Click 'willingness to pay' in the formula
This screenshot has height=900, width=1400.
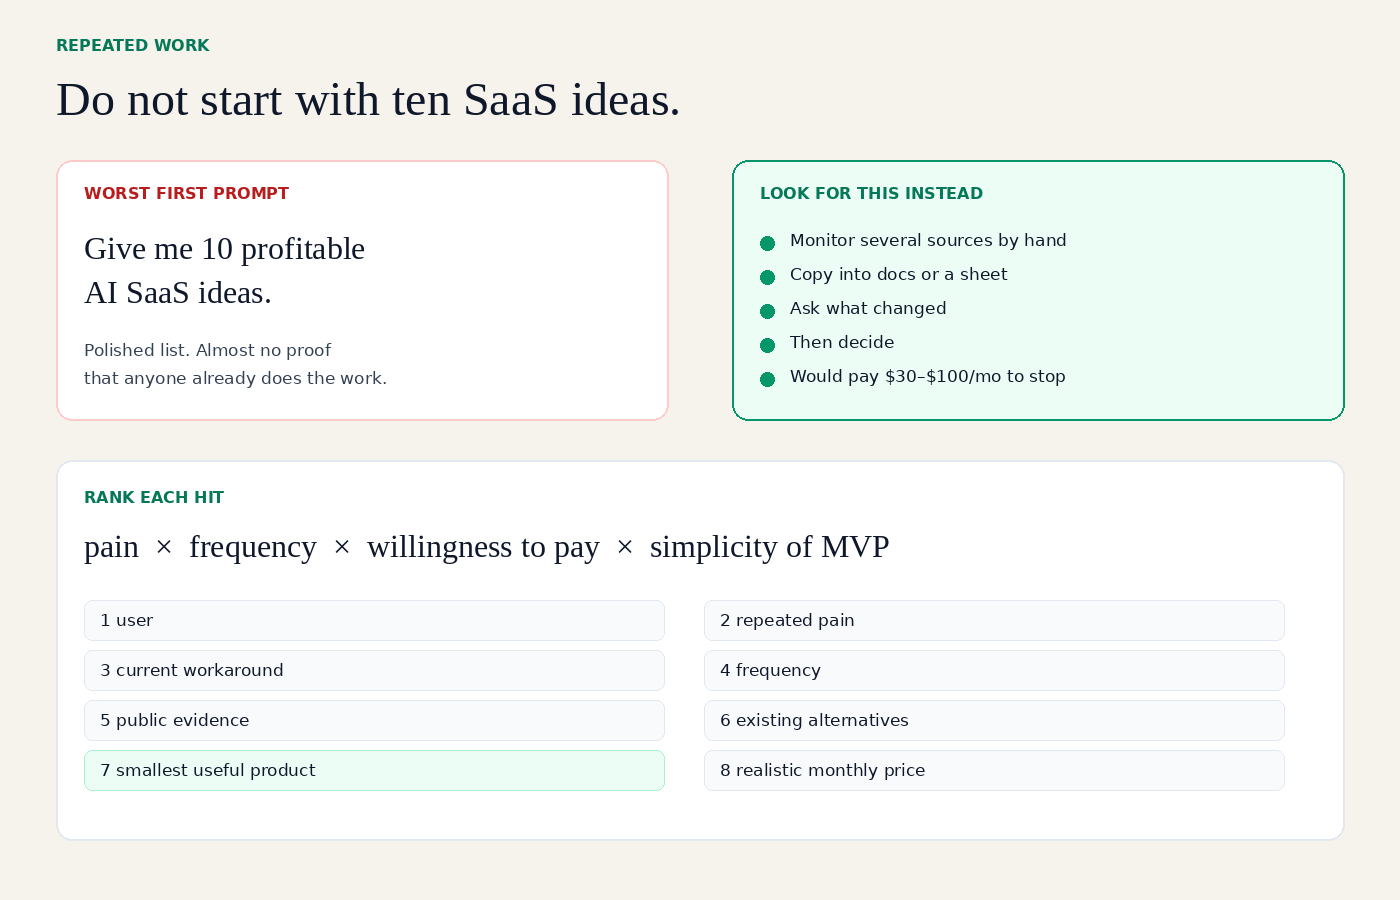coord(483,547)
